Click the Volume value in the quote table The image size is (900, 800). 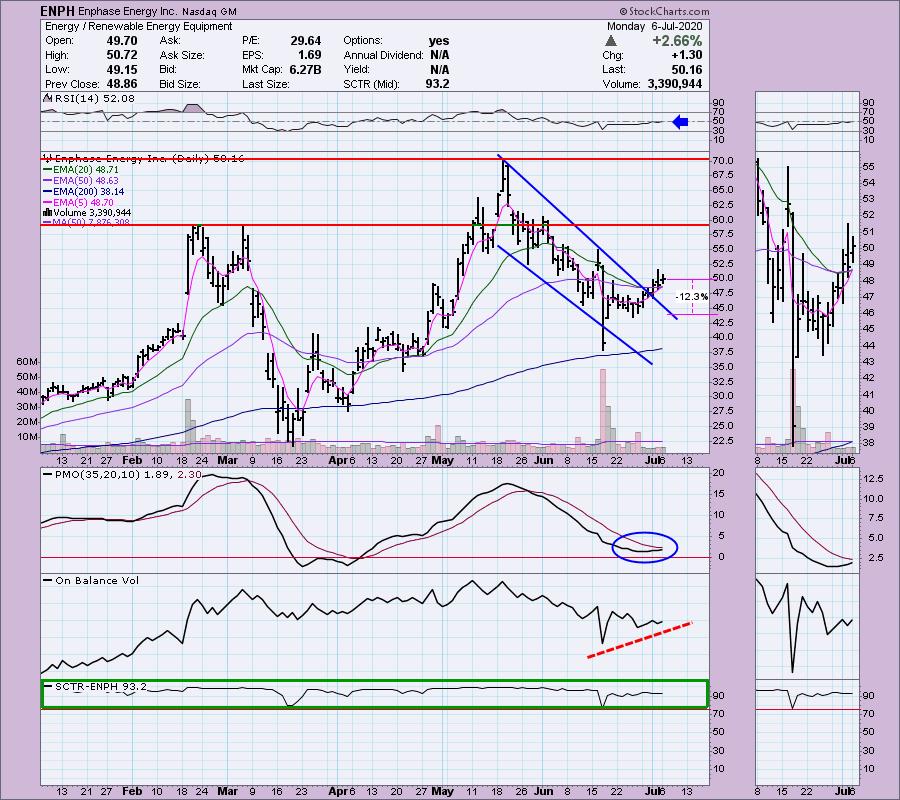pos(675,84)
